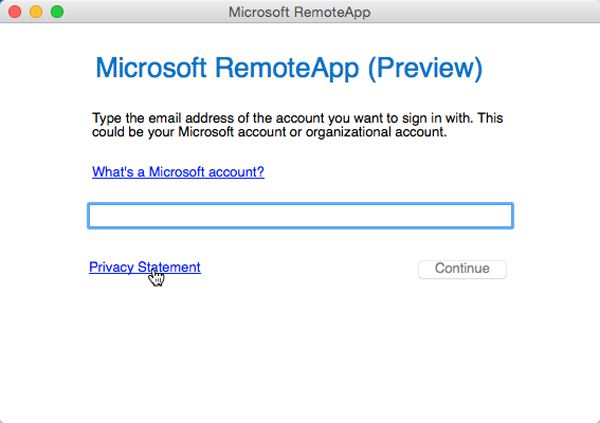Open the Privacy Statement link
Viewport: 600px width, 423px height.
(x=145, y=267)
